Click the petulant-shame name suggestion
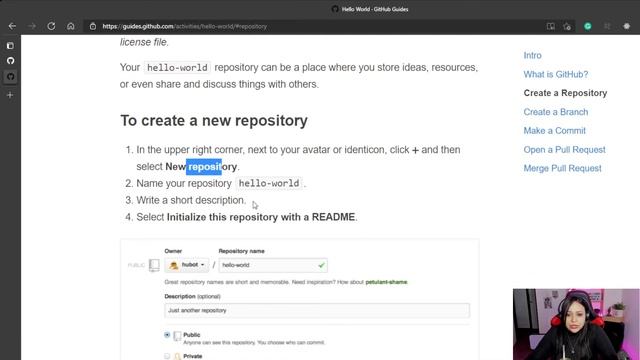Image resolution: width=640 pixels, height=360 pixels. pyautogui.click(x=386, y=282)
